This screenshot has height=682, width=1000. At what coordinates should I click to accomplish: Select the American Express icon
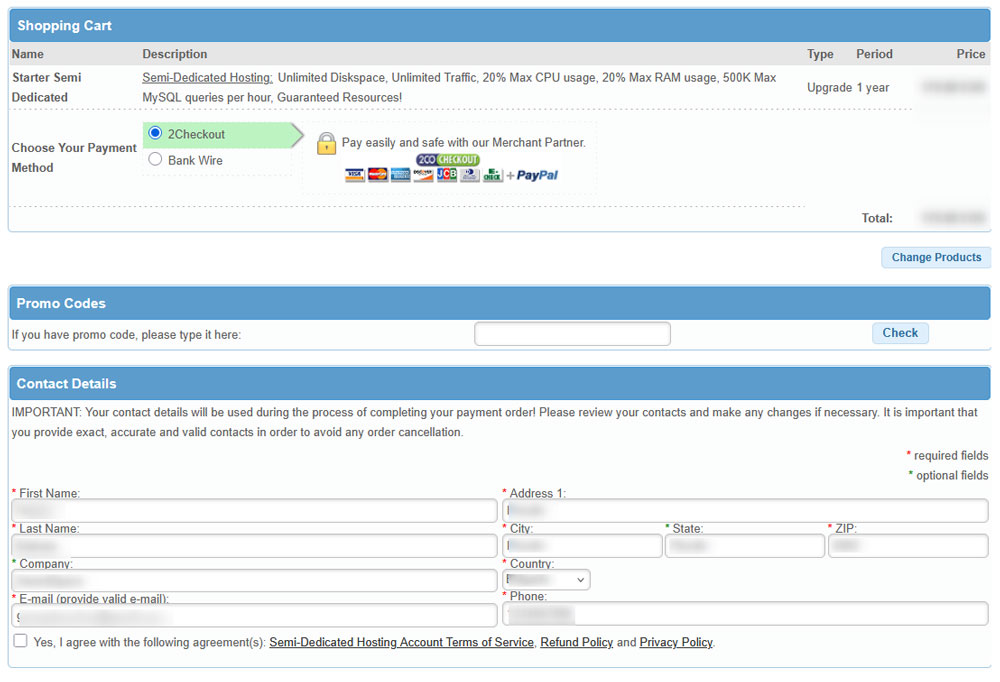click(x=399, y=173)
